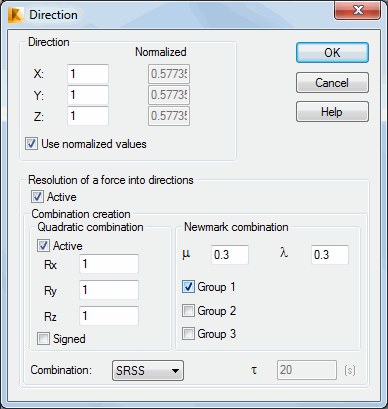
Task: Toggle Use normalized values checkbox
Action: [31, 144]
